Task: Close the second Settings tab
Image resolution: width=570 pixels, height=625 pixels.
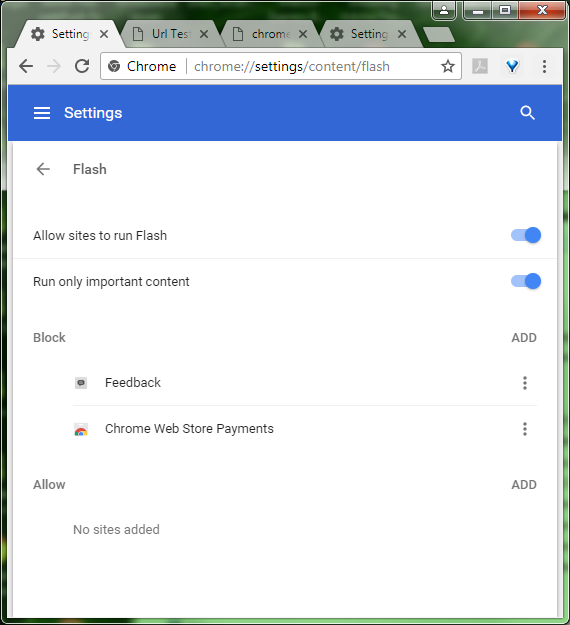Action: coord(402,34)
